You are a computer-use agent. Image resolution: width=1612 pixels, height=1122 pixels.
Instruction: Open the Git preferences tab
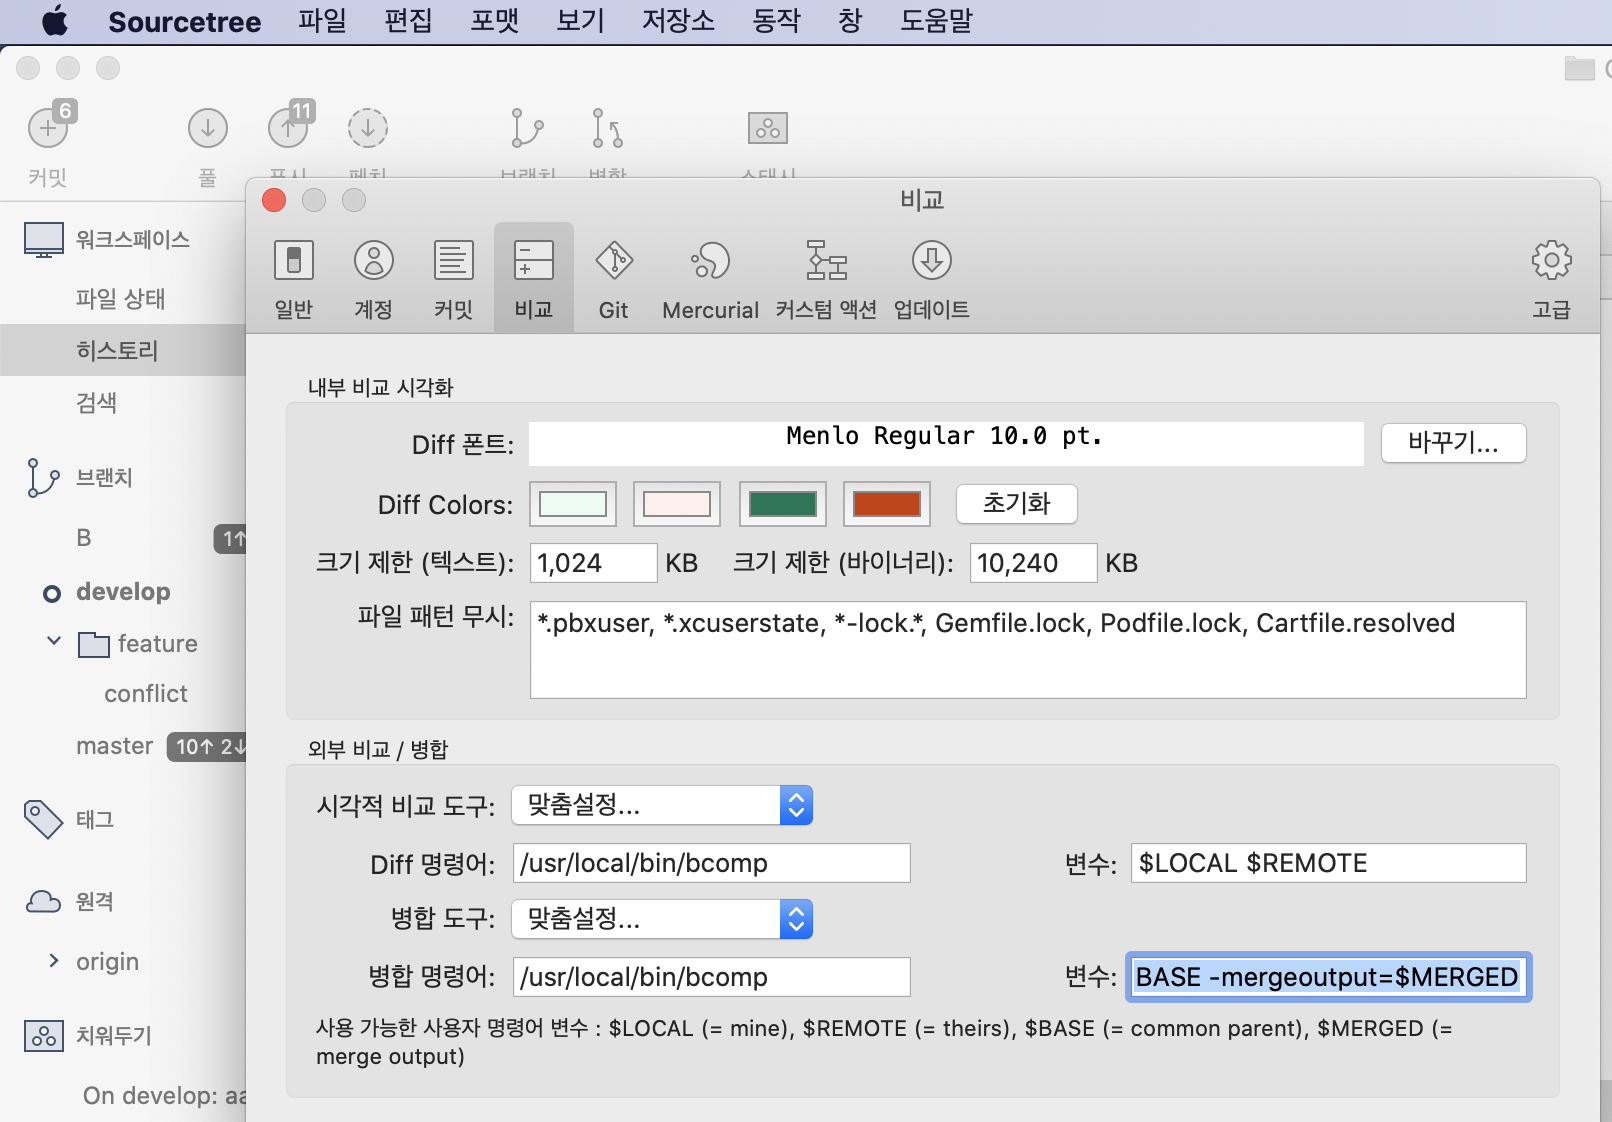pos(613,279)
